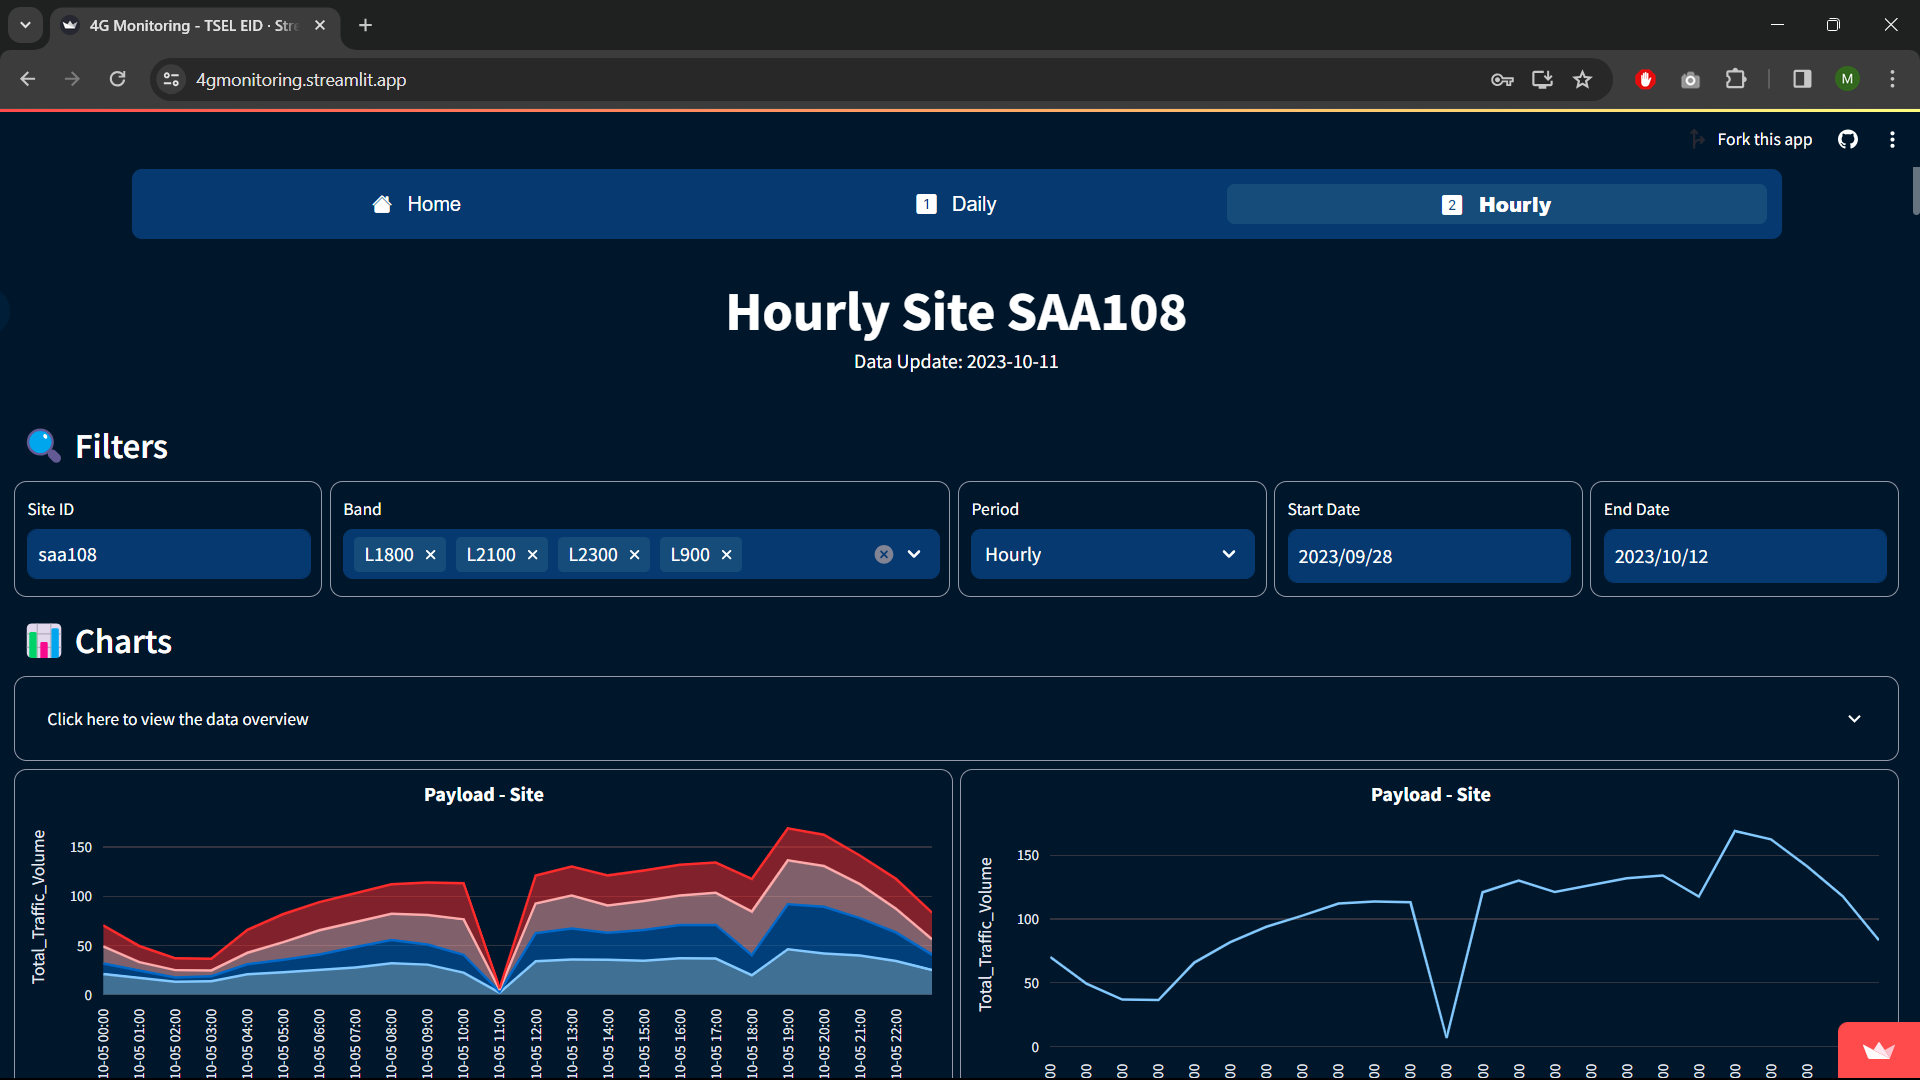Bookmark this page with the star icon
This screenshot has width=1920, height=1080.
click(x=1582, y=80)
